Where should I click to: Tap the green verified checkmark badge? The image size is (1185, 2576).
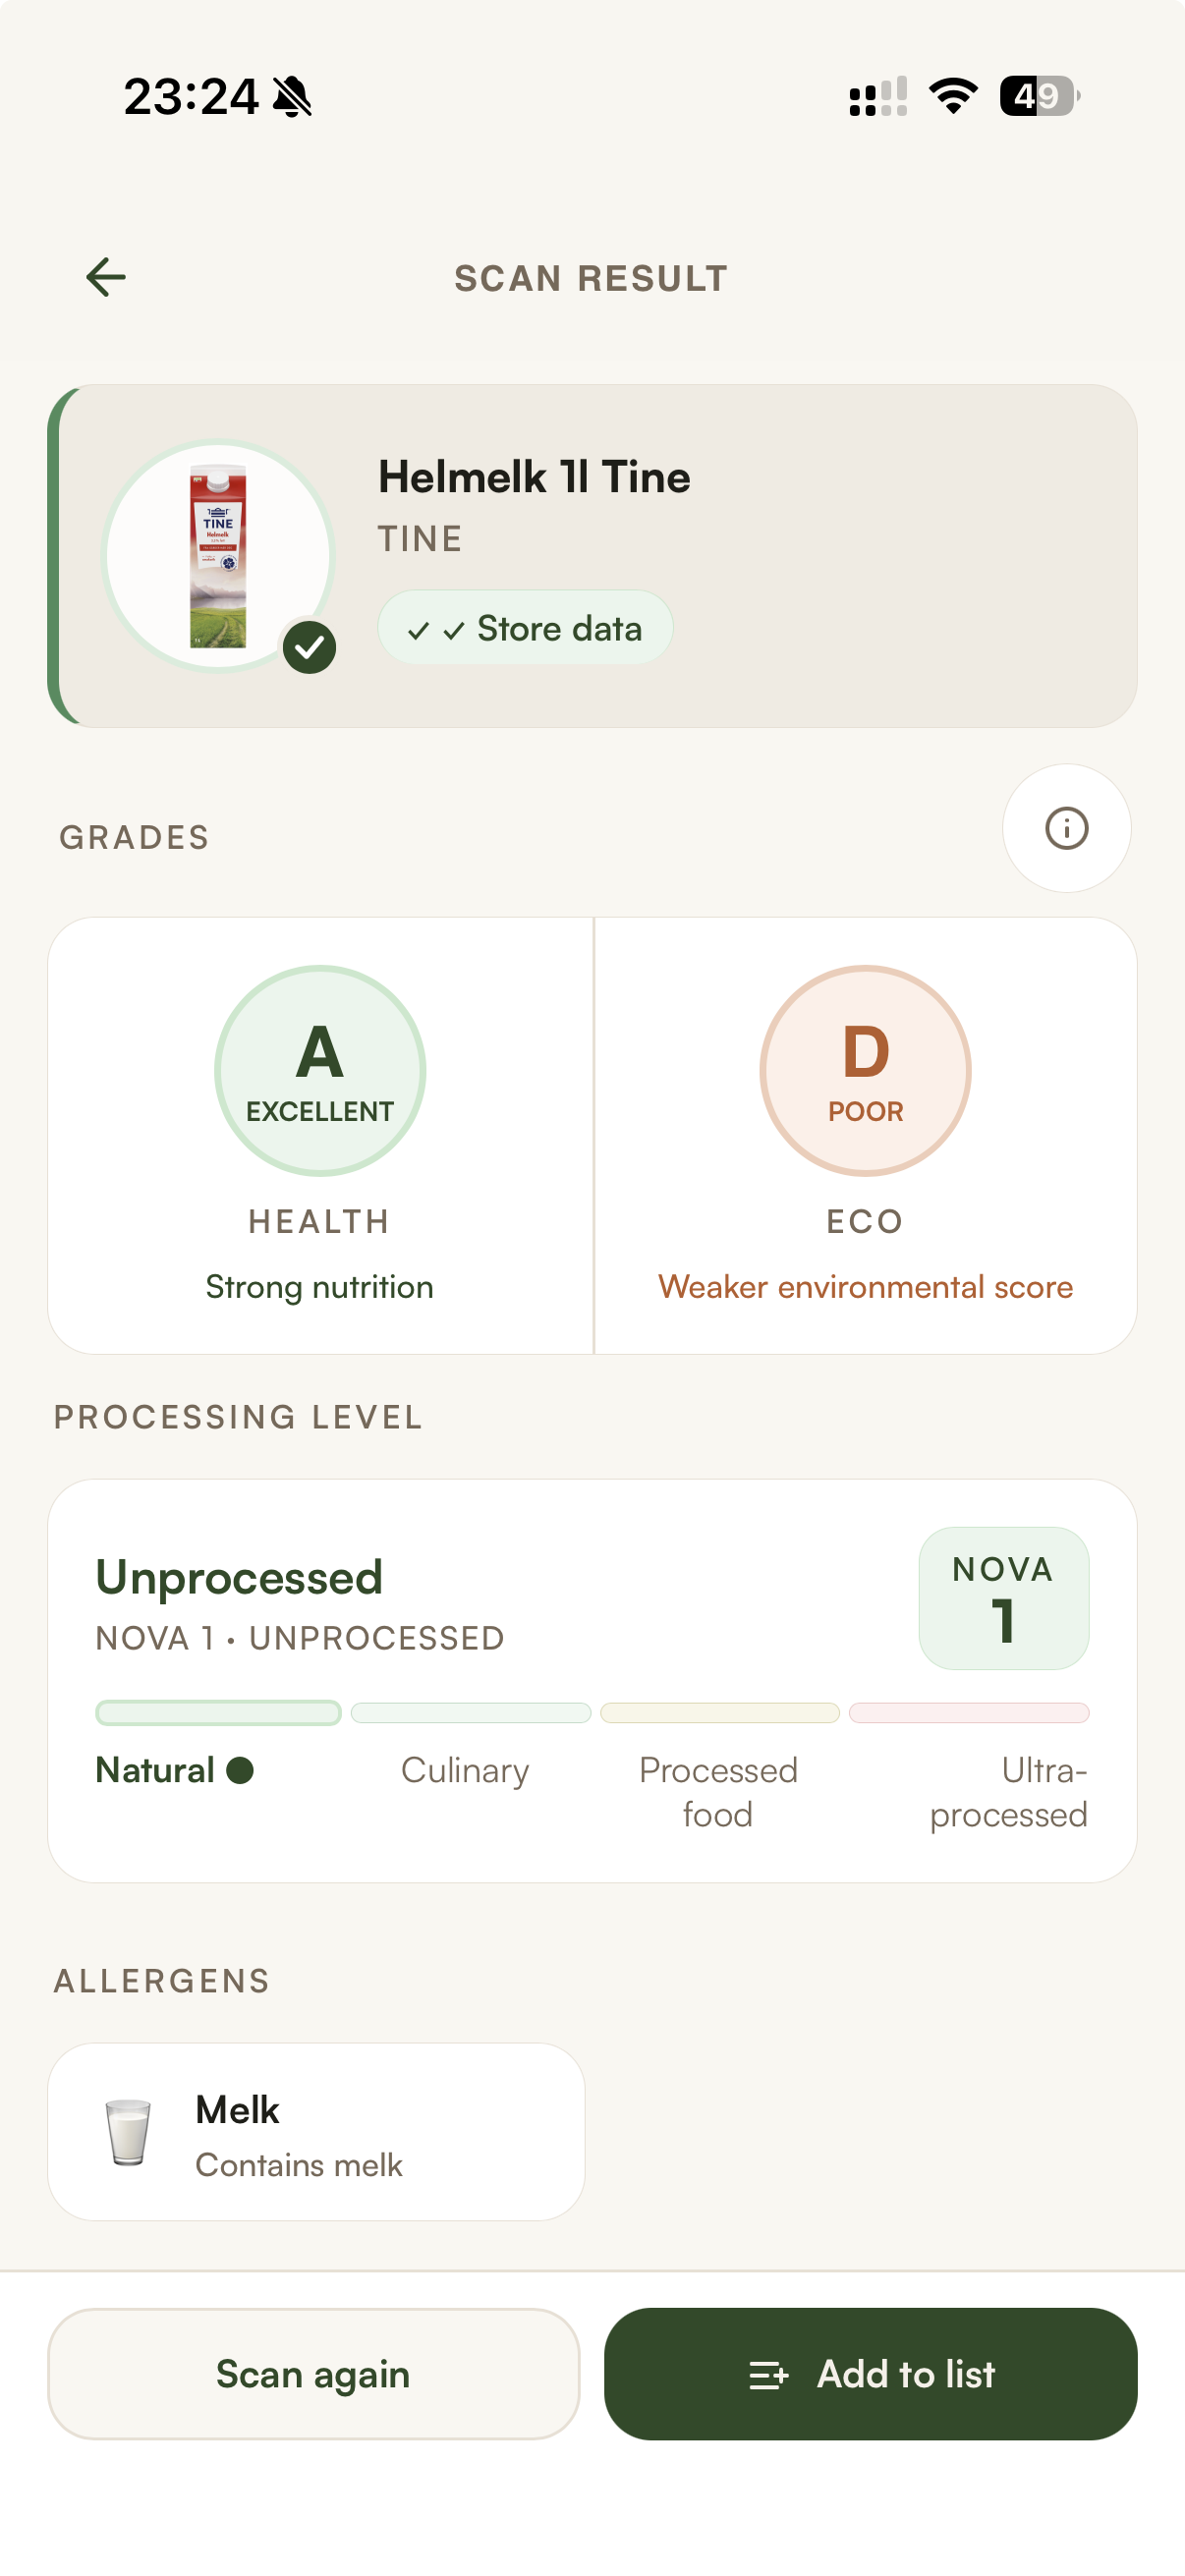click(x=309, y=647)
